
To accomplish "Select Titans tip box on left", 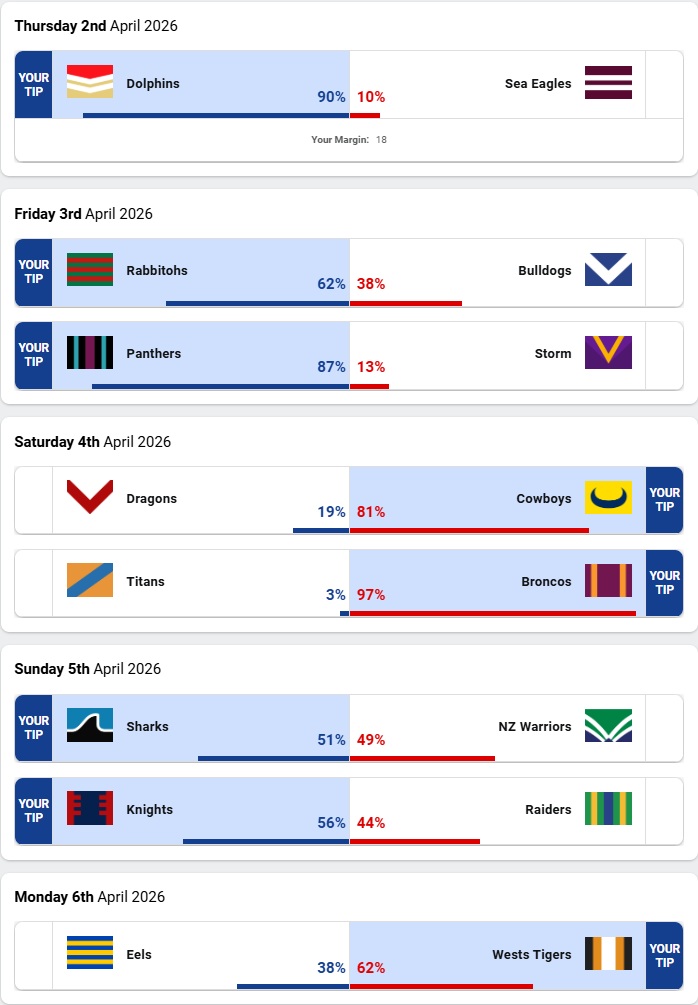I will pos(34,582).
